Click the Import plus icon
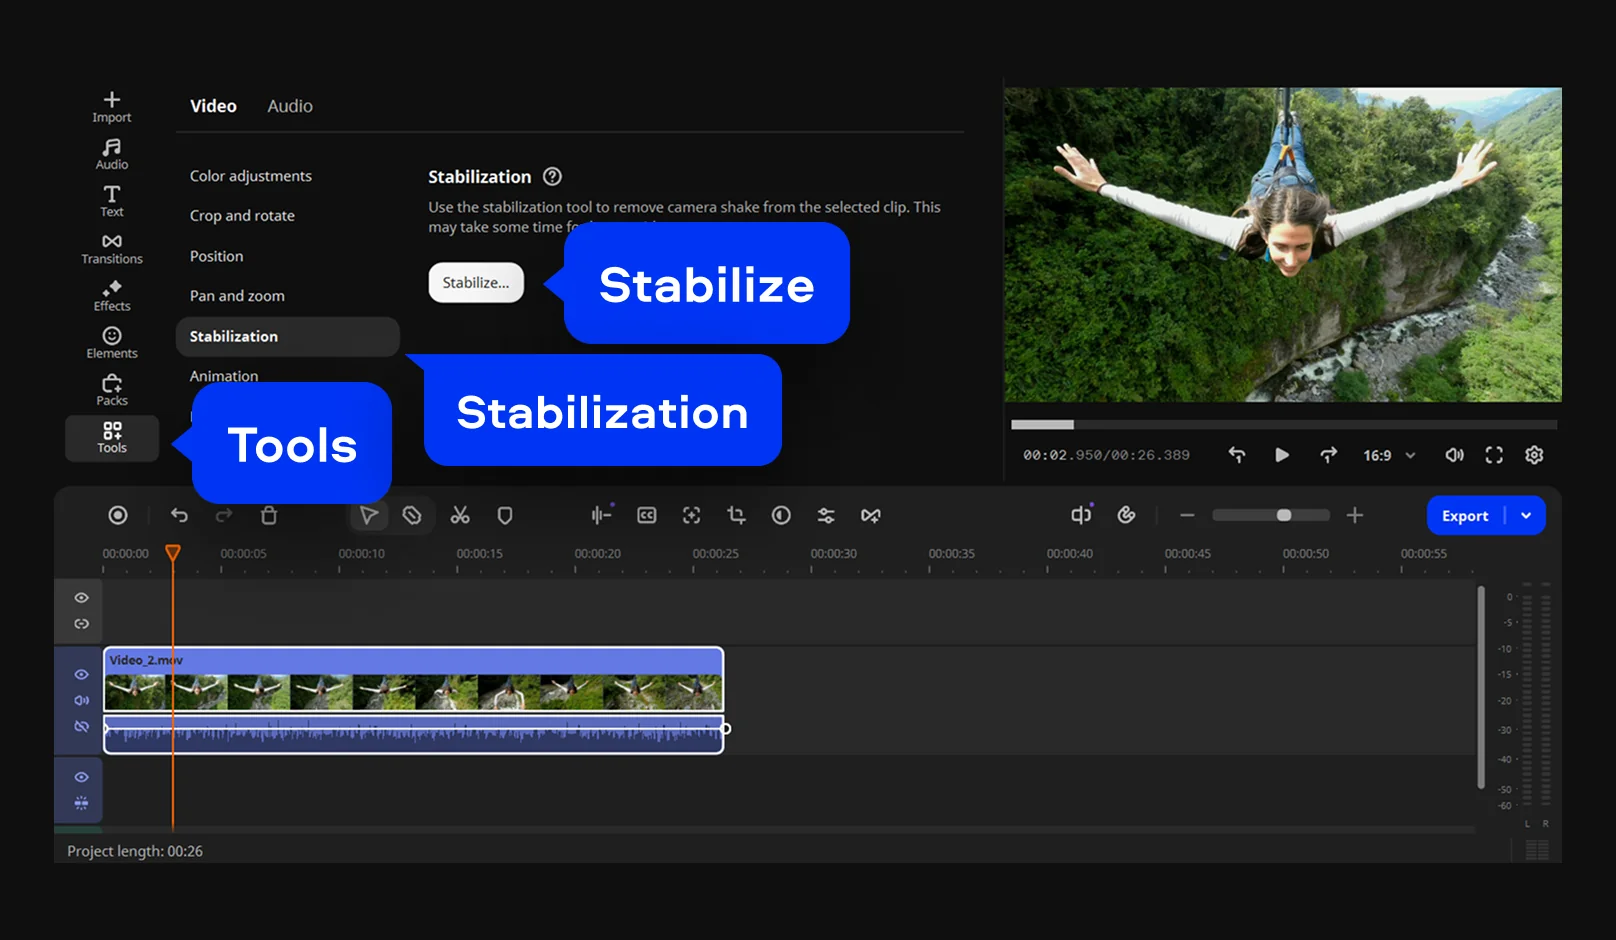 112,100
